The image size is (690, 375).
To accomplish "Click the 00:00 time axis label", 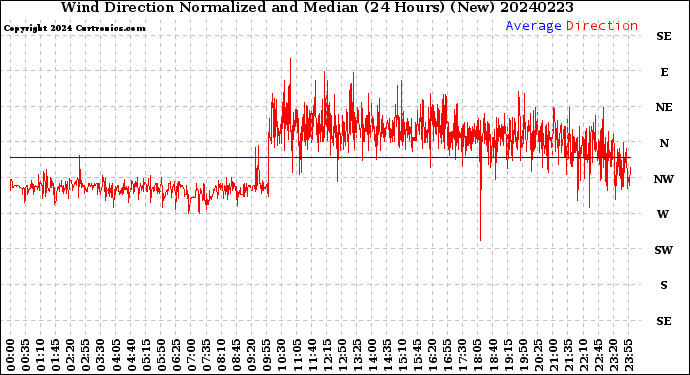I will click(11, 355).
